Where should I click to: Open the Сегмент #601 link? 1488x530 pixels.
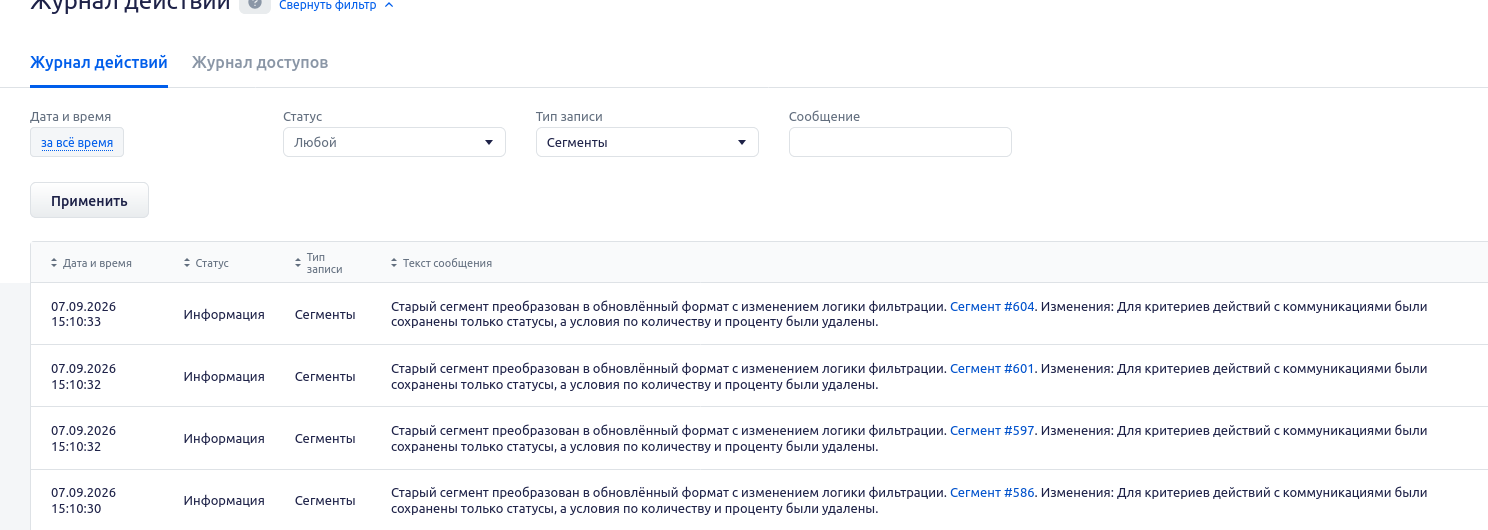pos(992,369)
